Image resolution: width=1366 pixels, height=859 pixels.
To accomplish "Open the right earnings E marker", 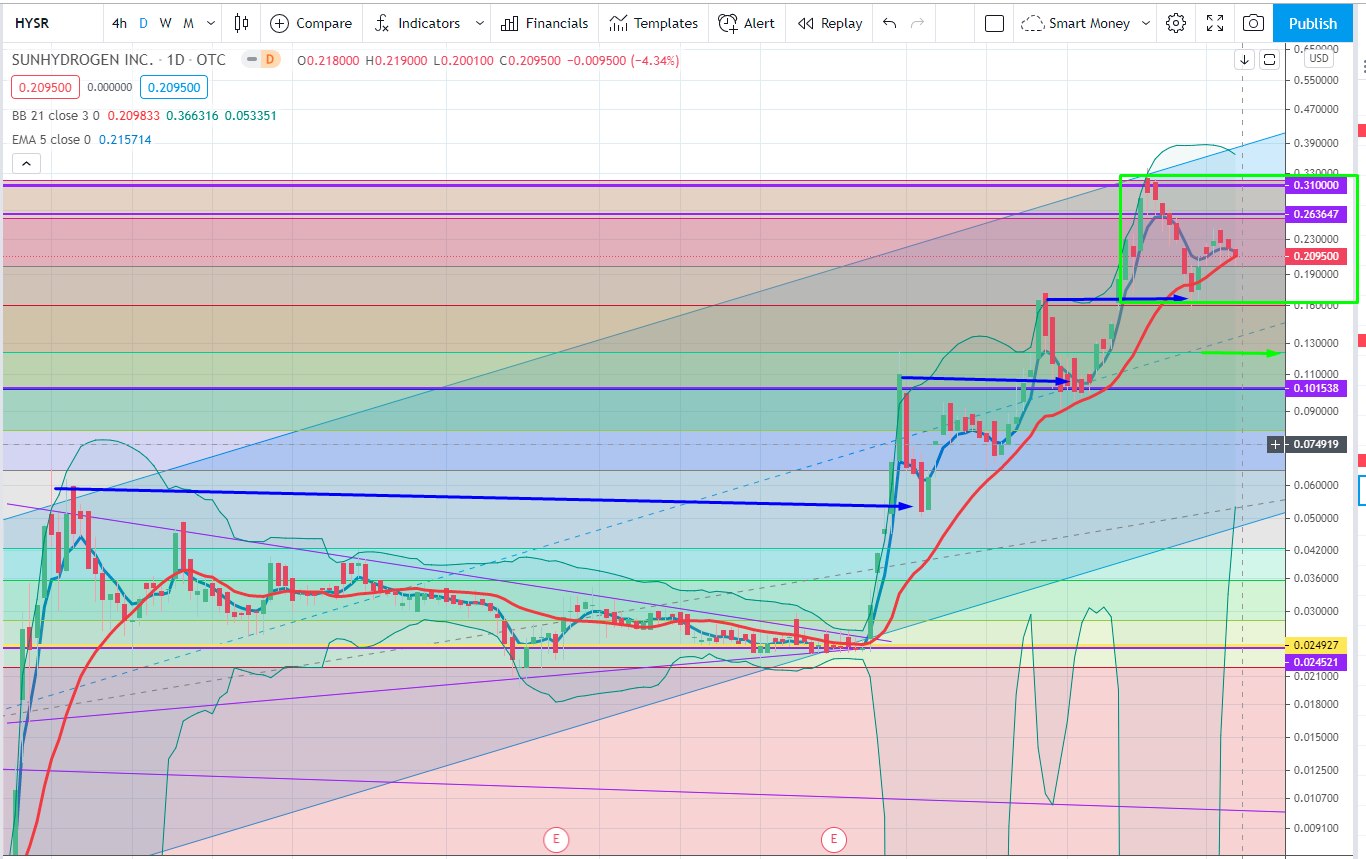I will coord(833,838).
